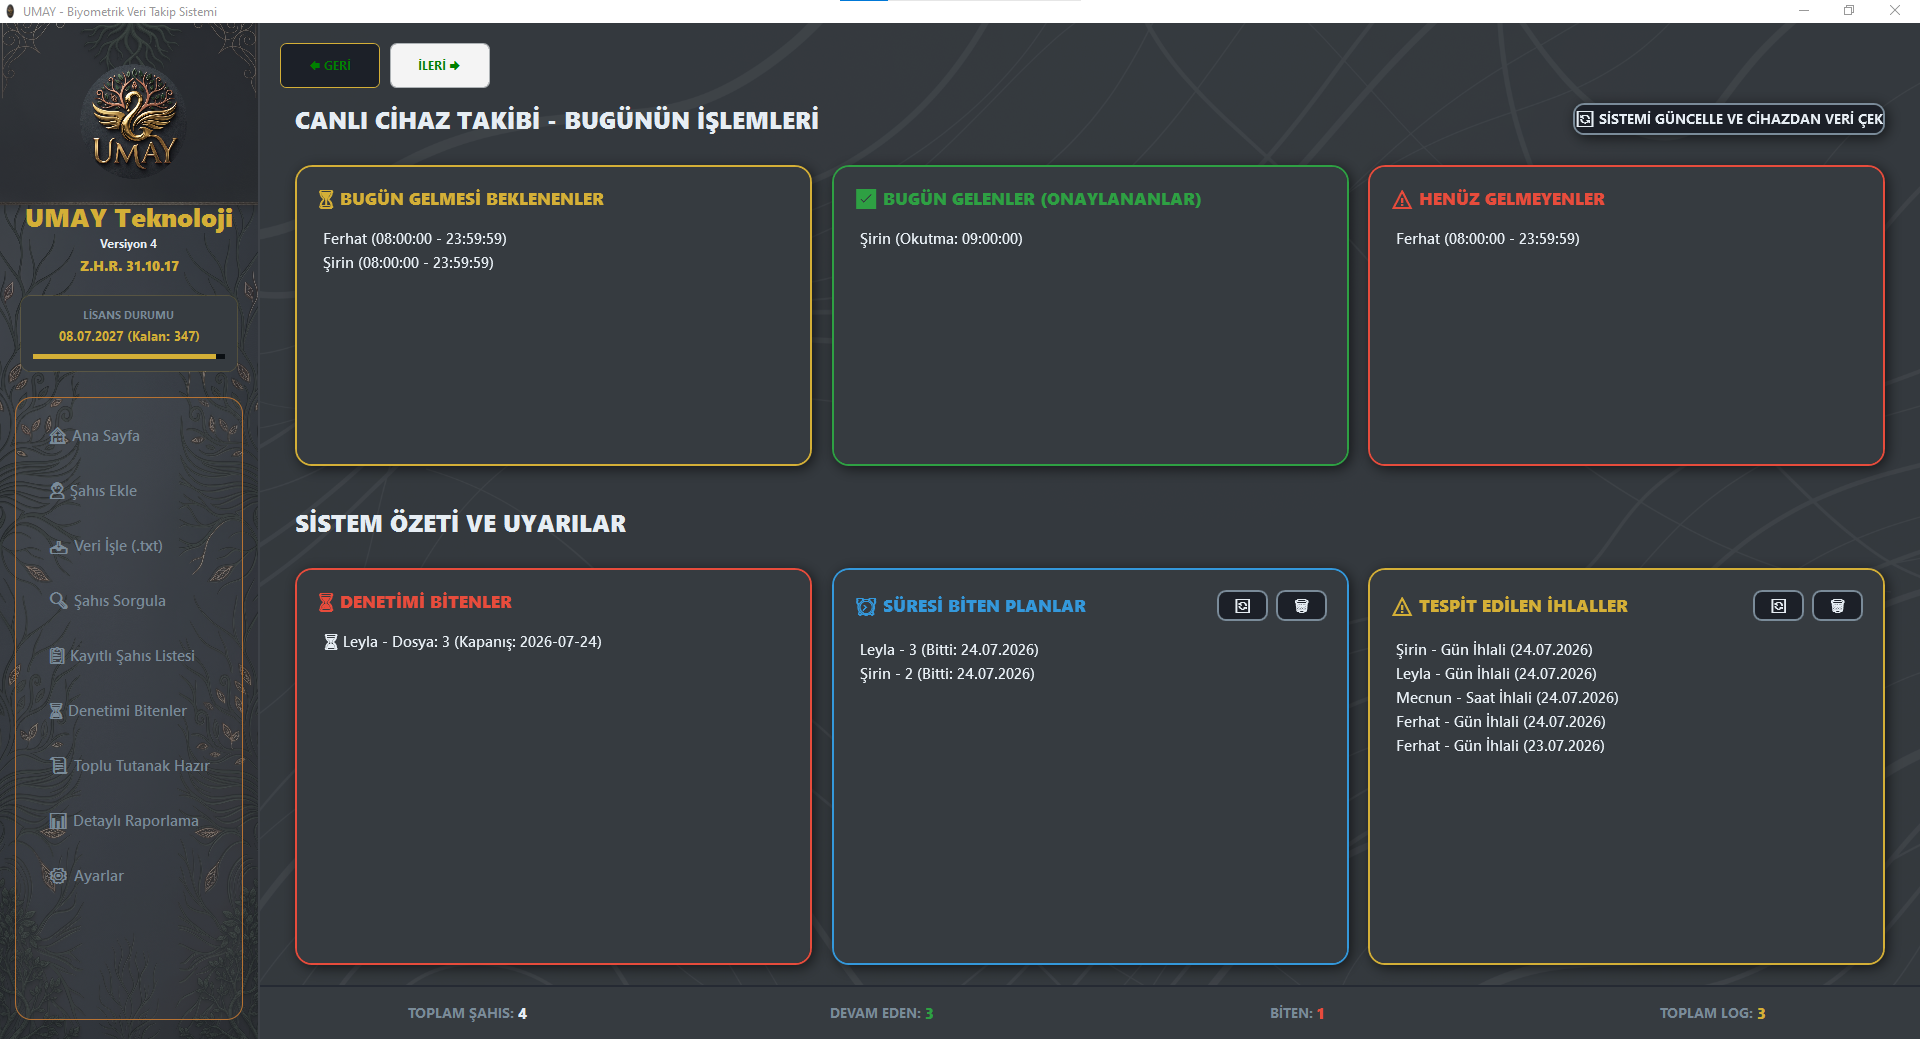Select Ferhat under Bugün Gelmesi Beklenenler
The height and width of the screenshot is (1039, 1920).
point(415,239)
